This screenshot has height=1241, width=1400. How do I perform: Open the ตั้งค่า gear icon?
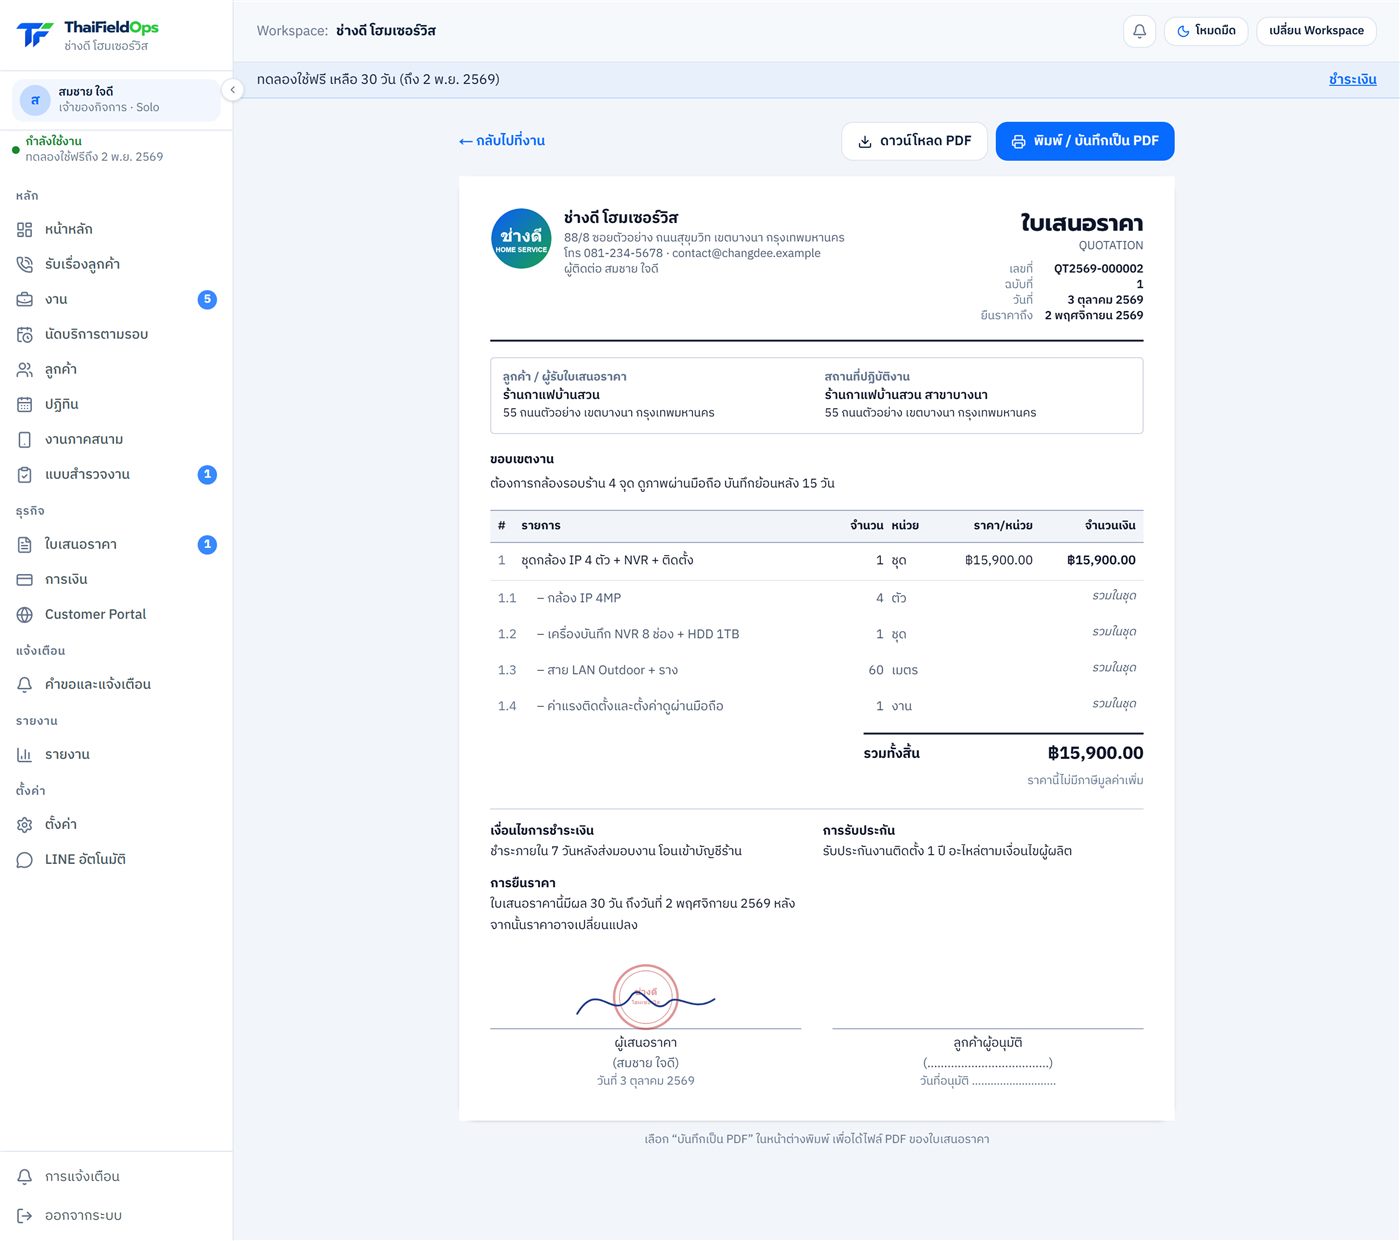pos(25,824)
